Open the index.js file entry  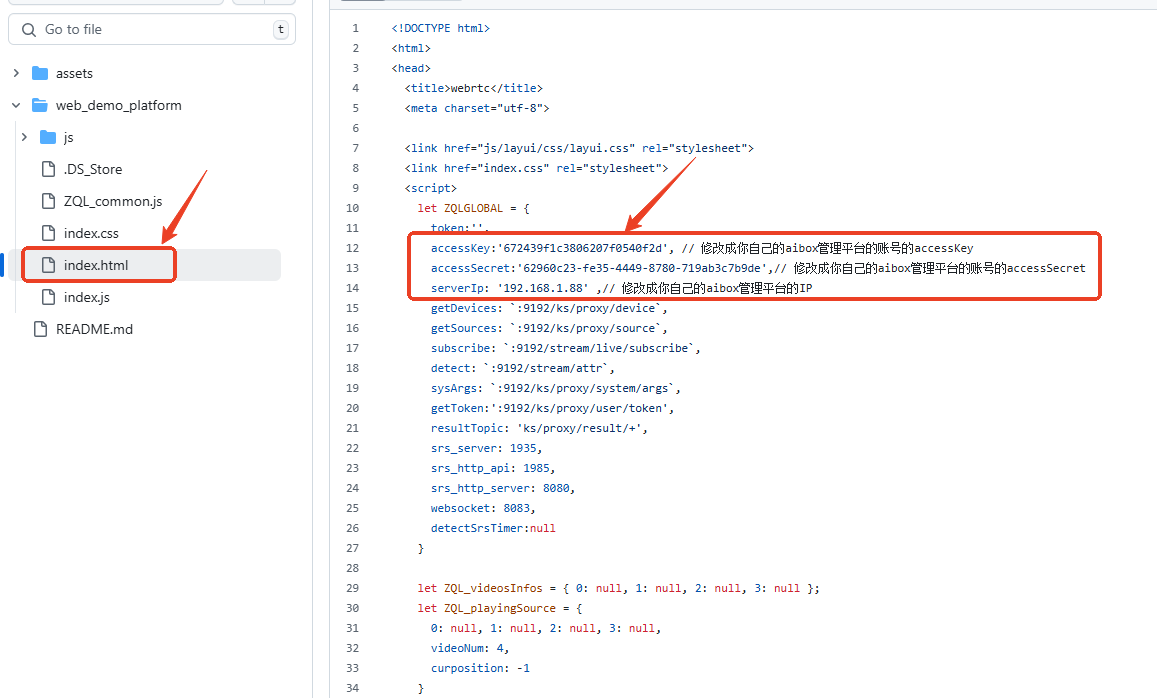click(x=85, y=297)
